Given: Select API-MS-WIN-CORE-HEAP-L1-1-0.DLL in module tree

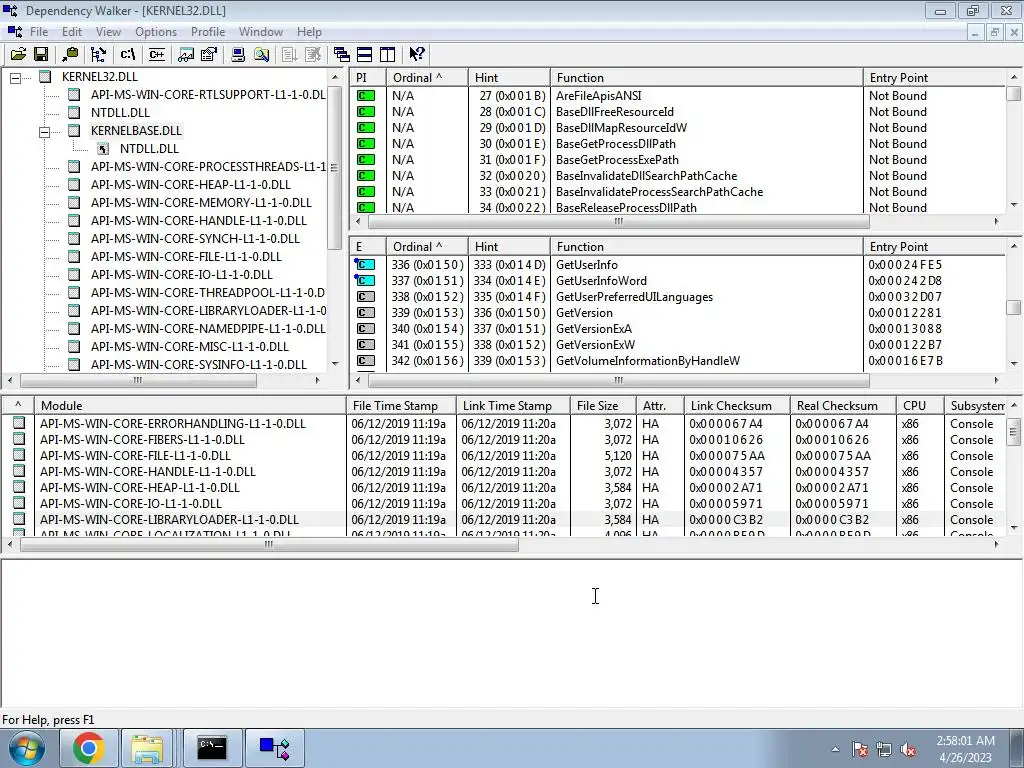Looking at the screenshot, I should click(191, 185).
